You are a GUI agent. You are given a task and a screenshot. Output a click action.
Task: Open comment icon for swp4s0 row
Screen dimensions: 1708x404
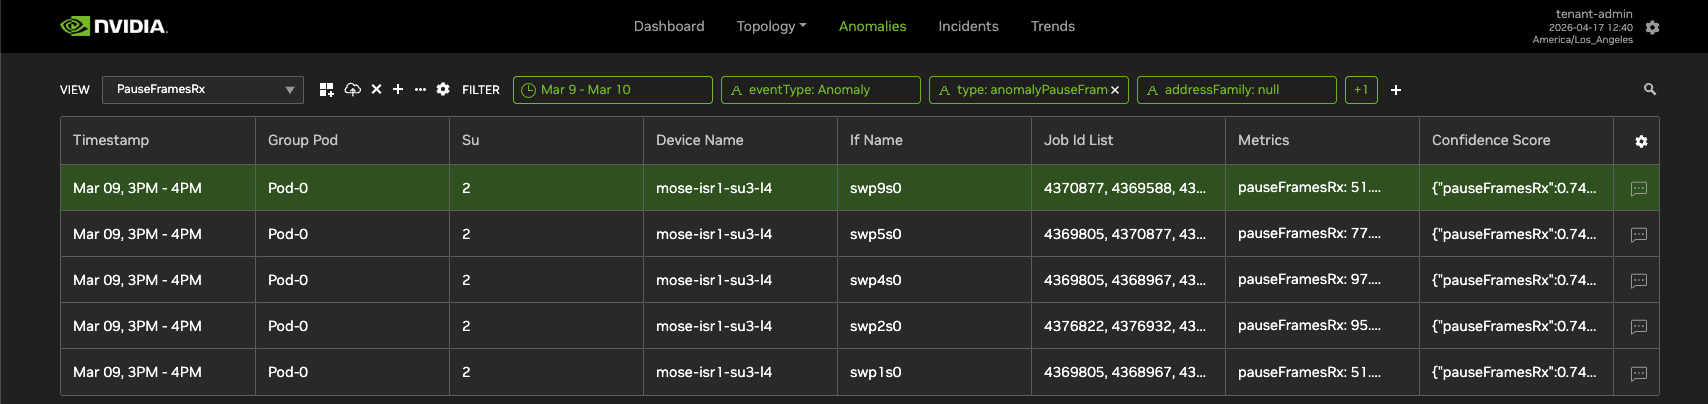tap(1639, 280)
